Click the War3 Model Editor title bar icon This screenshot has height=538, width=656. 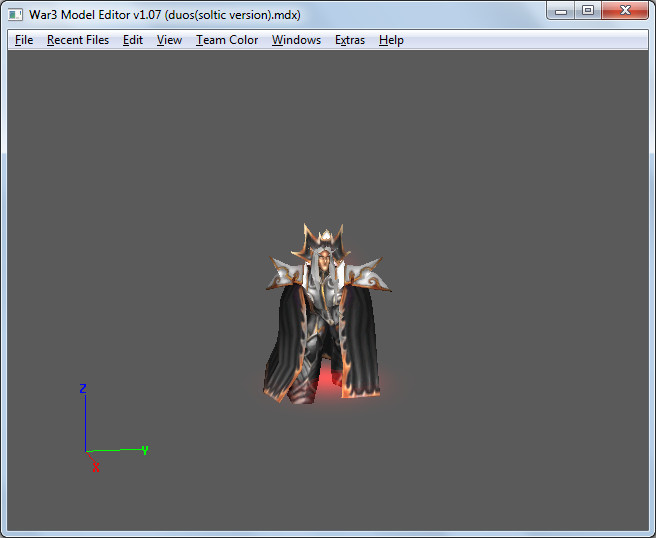(x=15, y=15)
